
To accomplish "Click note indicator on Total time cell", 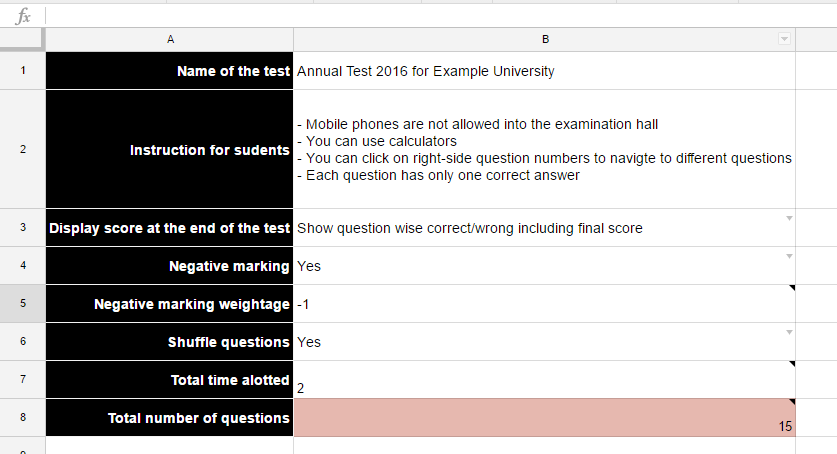I will tap(792, 364).
